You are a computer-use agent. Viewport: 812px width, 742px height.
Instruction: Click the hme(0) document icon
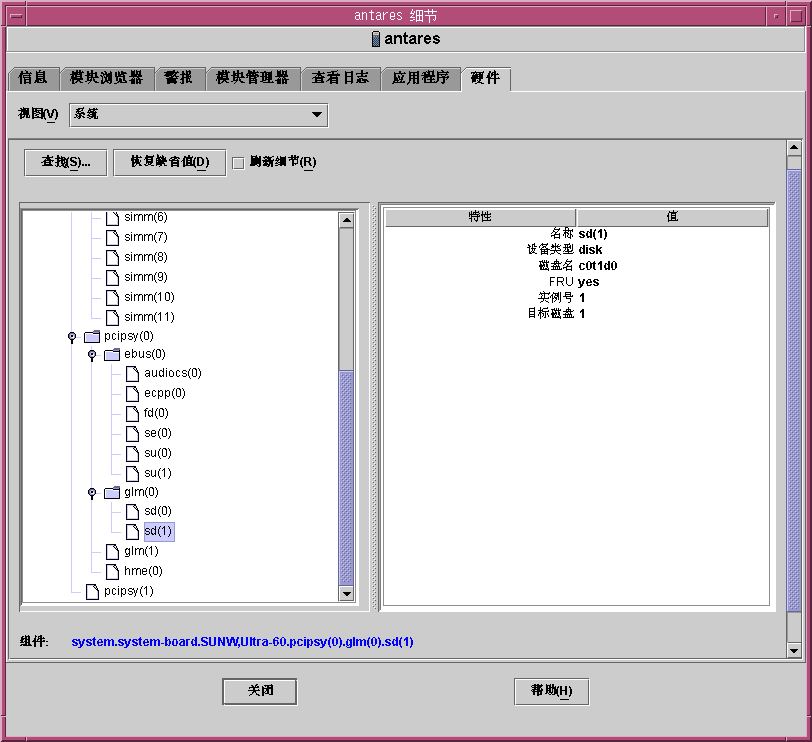(x=112, y=572)
